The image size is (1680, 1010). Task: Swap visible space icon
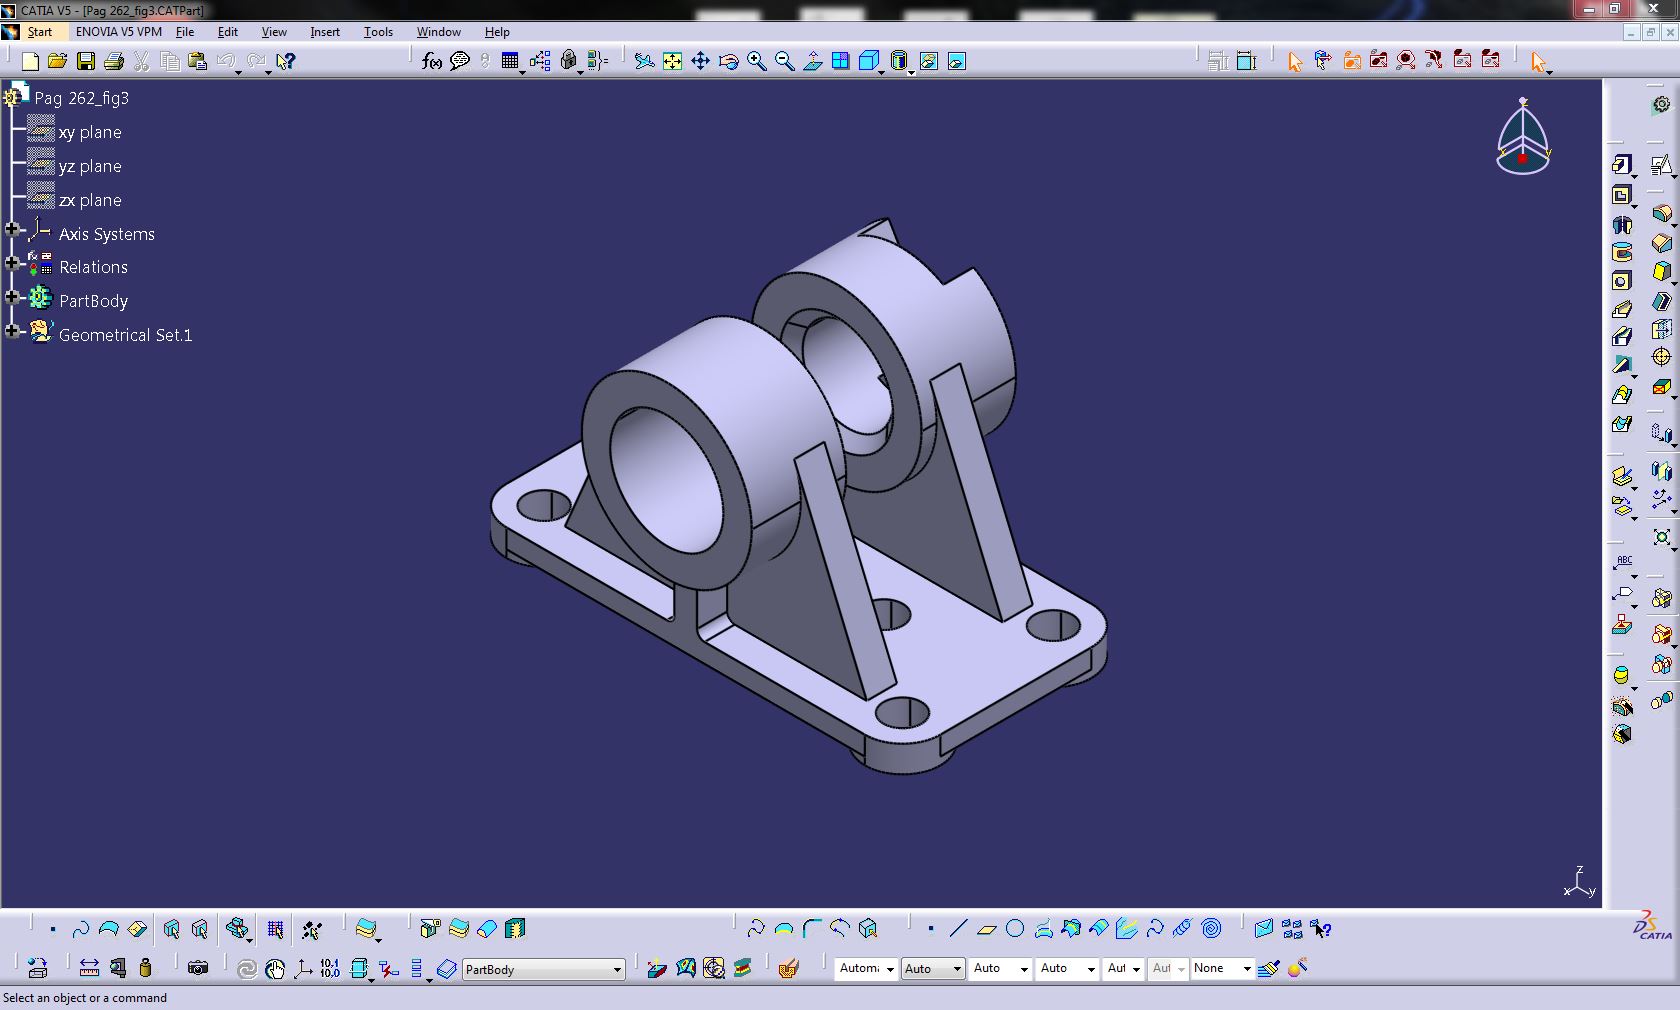(x=957, y=61)
